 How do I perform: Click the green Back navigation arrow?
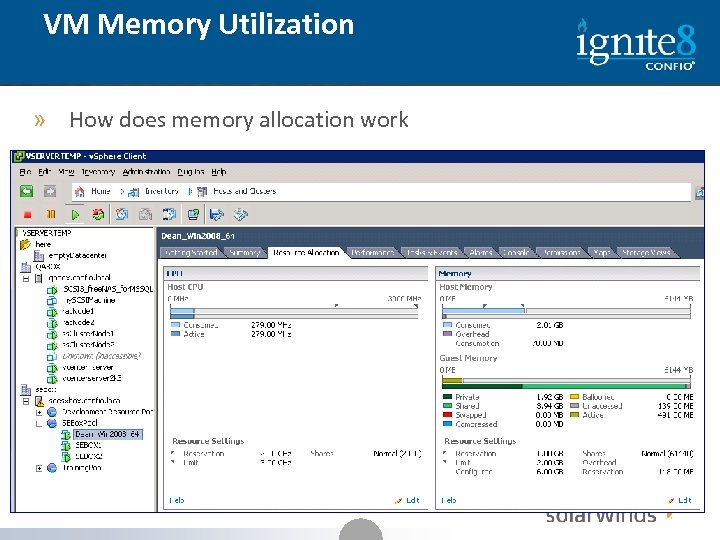tap(27, 191)
